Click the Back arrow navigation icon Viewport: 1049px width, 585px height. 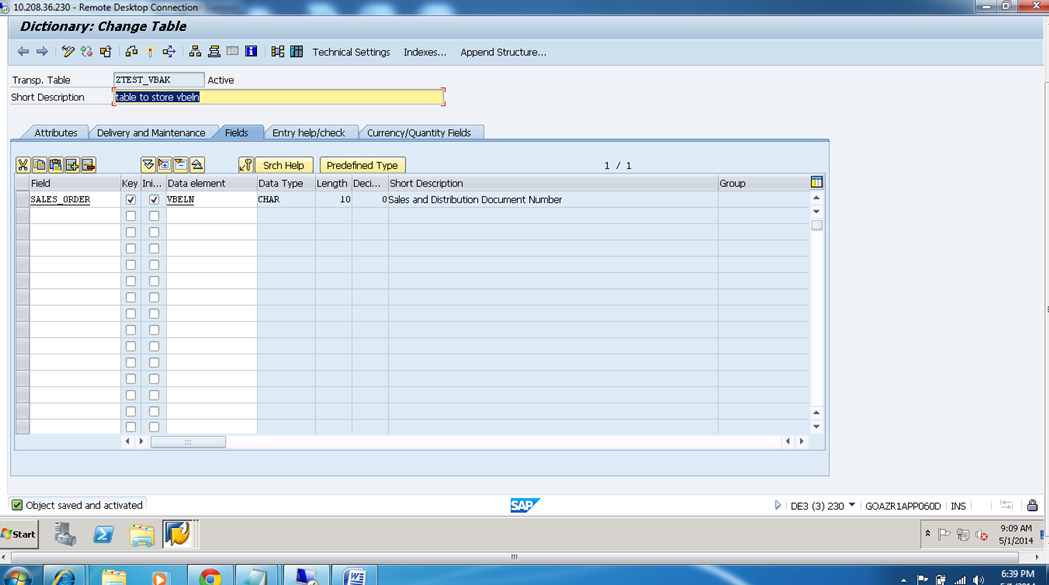tap(24, 51)
